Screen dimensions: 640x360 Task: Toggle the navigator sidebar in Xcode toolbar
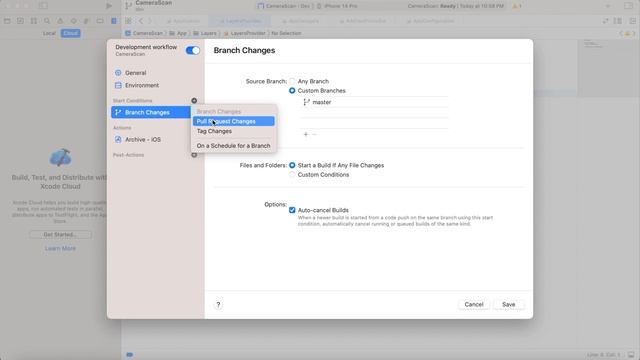[x=43, y=6]
